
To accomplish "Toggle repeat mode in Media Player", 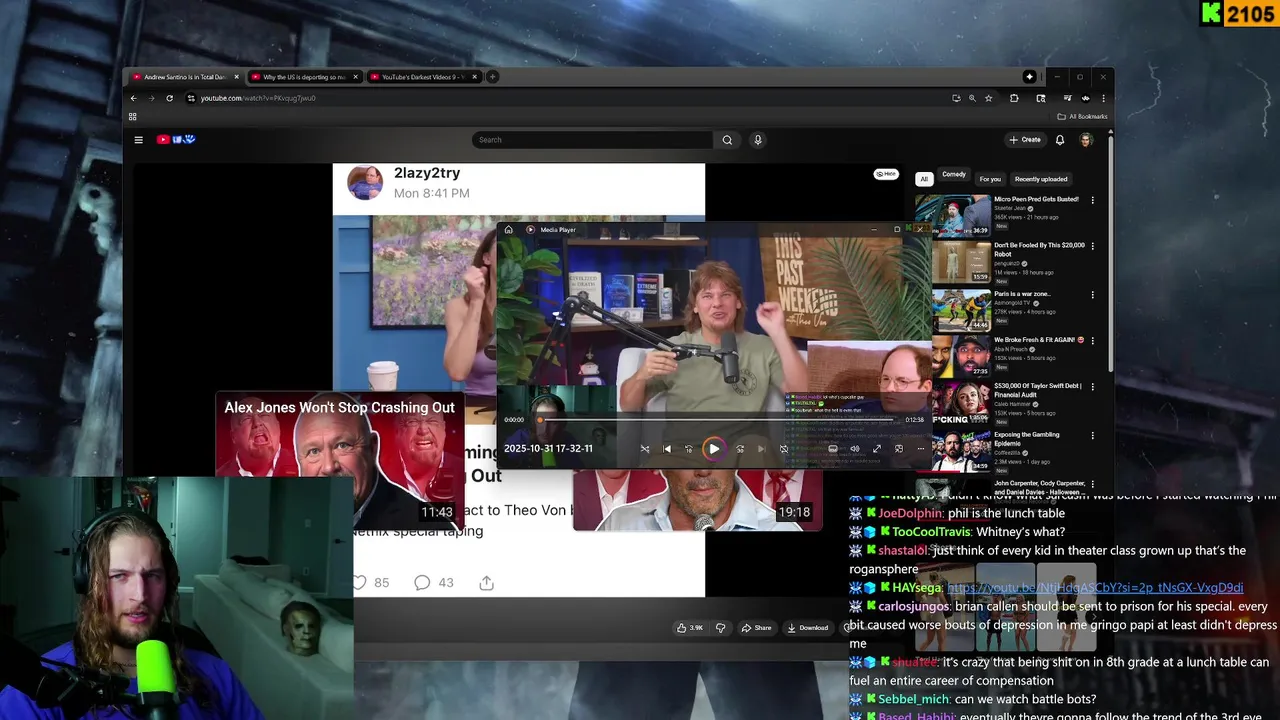I will pos(784,449).
